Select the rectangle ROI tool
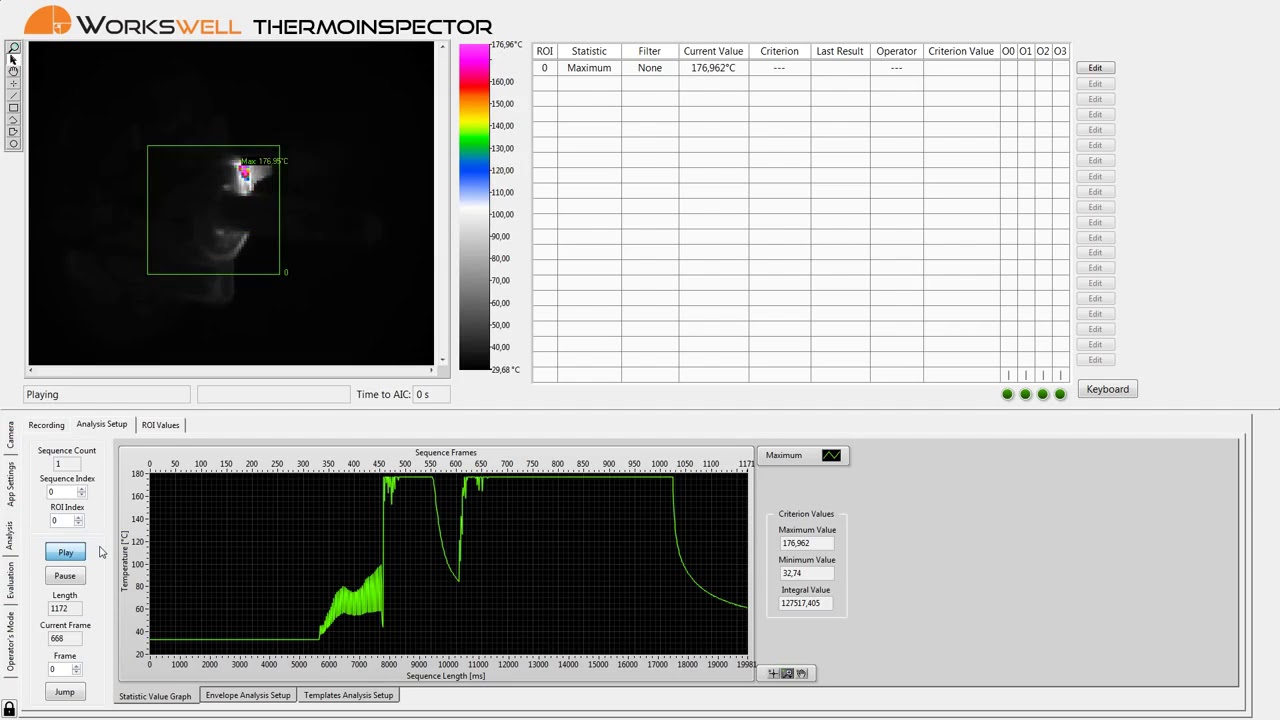This screenshot has width=1280, height=720. click(13, 108)
